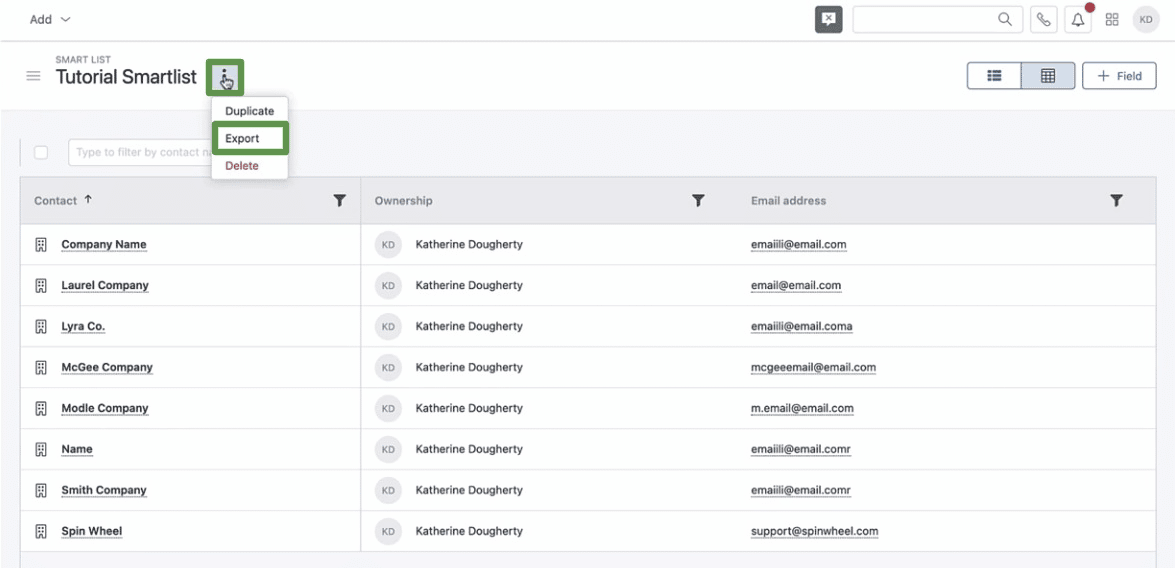Choose Duplicate from the menu
This screenshot has height=568, width=1175.
point(250,111)
